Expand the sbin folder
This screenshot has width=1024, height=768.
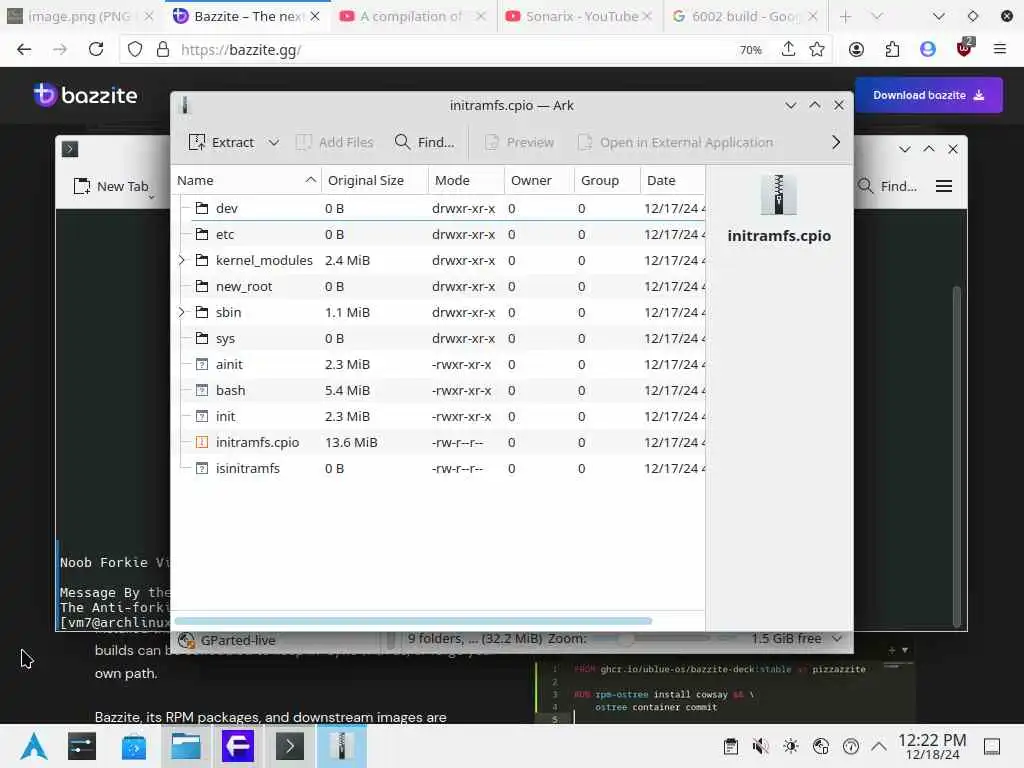[182, 312]
